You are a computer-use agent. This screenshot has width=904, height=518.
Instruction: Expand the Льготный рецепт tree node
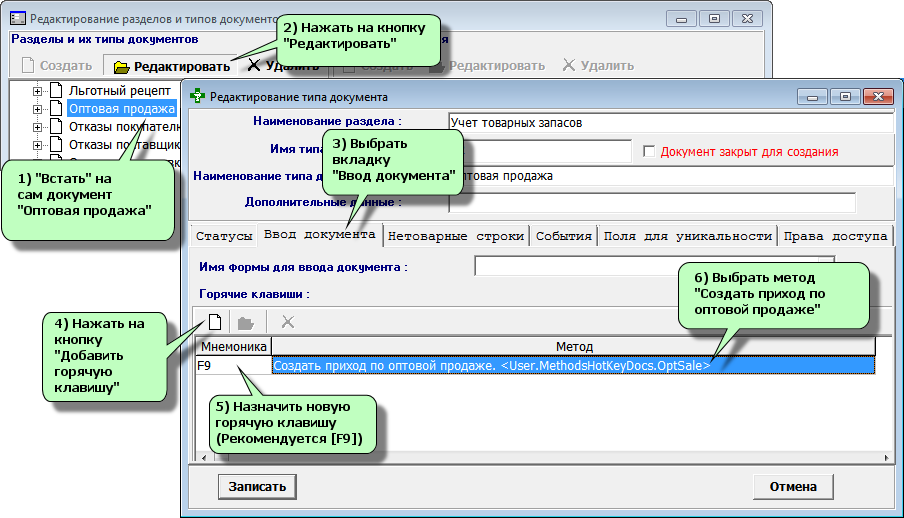38,91
